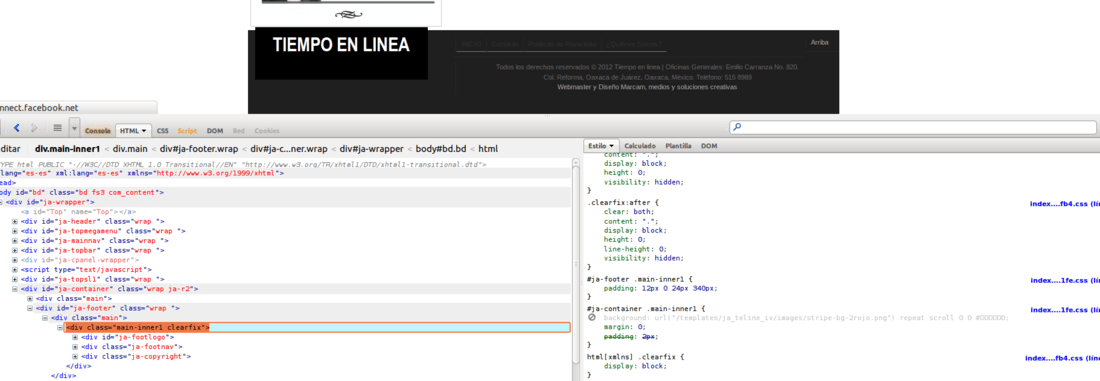
Task: Select html in the breadcrumb path
Action: pyautogui.click(x=488, y=149)
